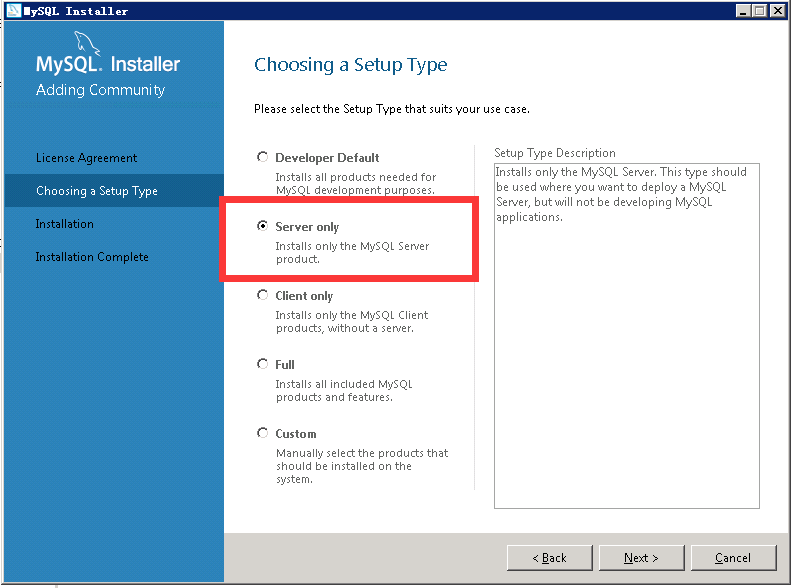Click 'Please select the Setup Type' instruction text
The height and width of the screenshot is (588, 794).
point(392,109)
